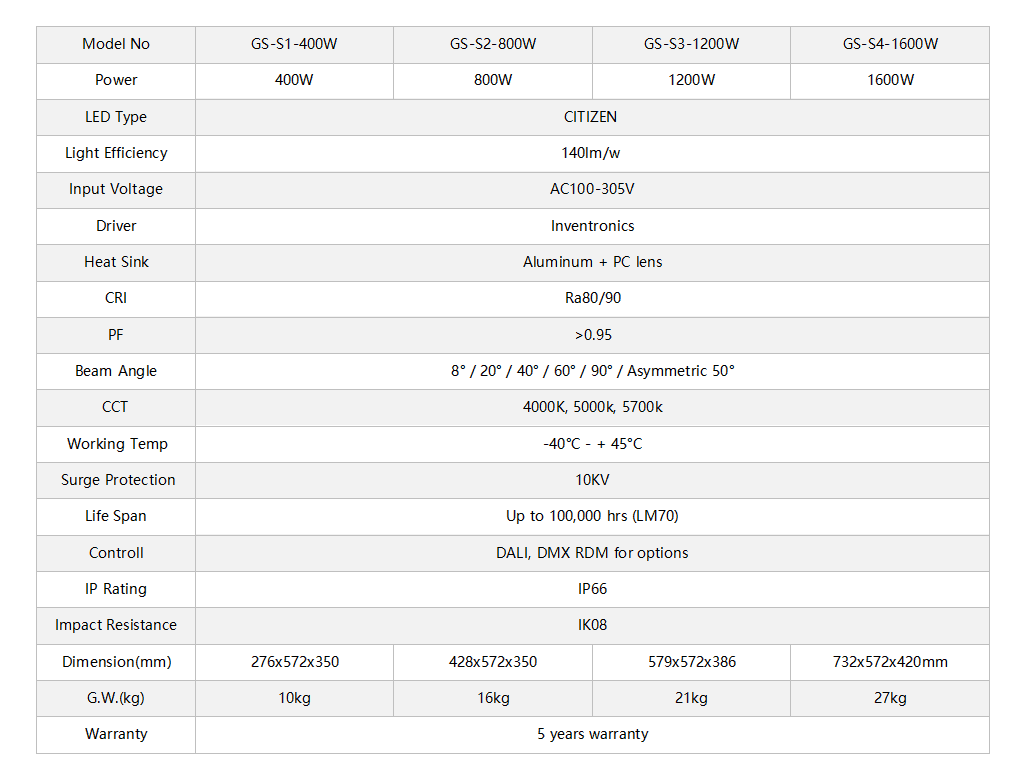Select the 10KV surge protection value

pyautogui.click(x=592, y=480)
